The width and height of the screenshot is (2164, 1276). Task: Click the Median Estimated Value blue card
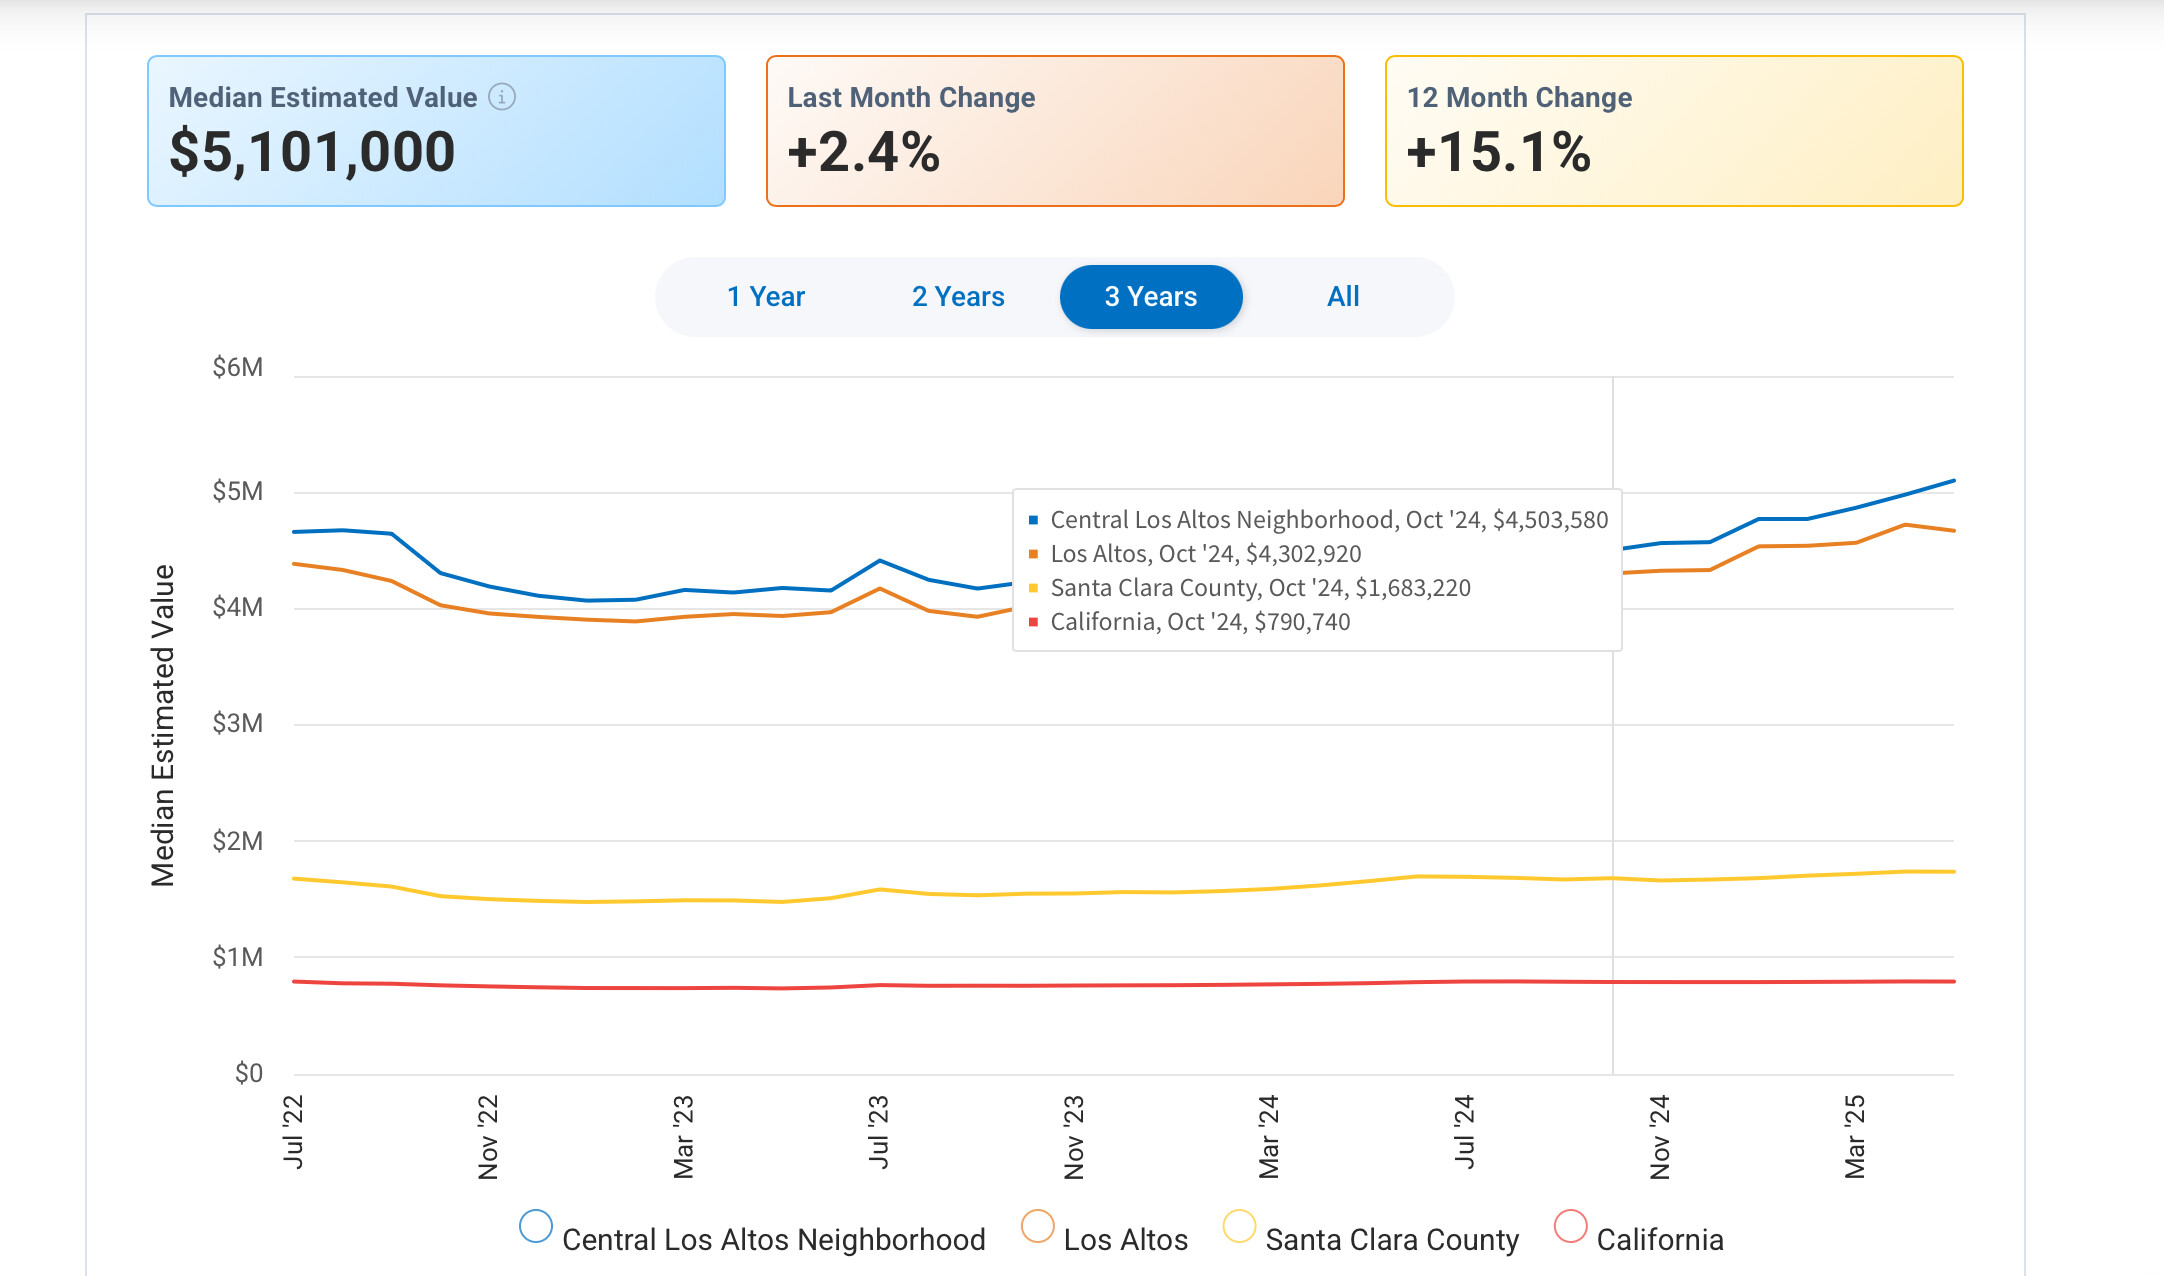tap(436, 131)
